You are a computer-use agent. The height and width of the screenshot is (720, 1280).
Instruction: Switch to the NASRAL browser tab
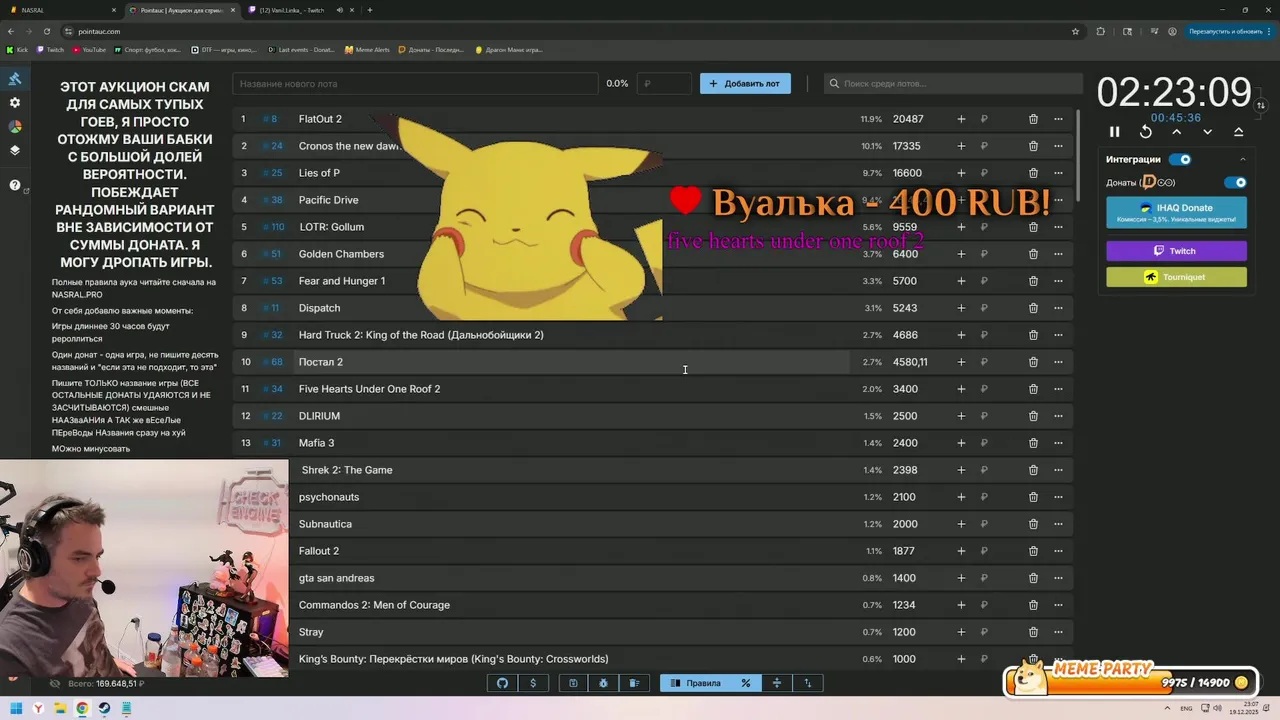[60, 10]
